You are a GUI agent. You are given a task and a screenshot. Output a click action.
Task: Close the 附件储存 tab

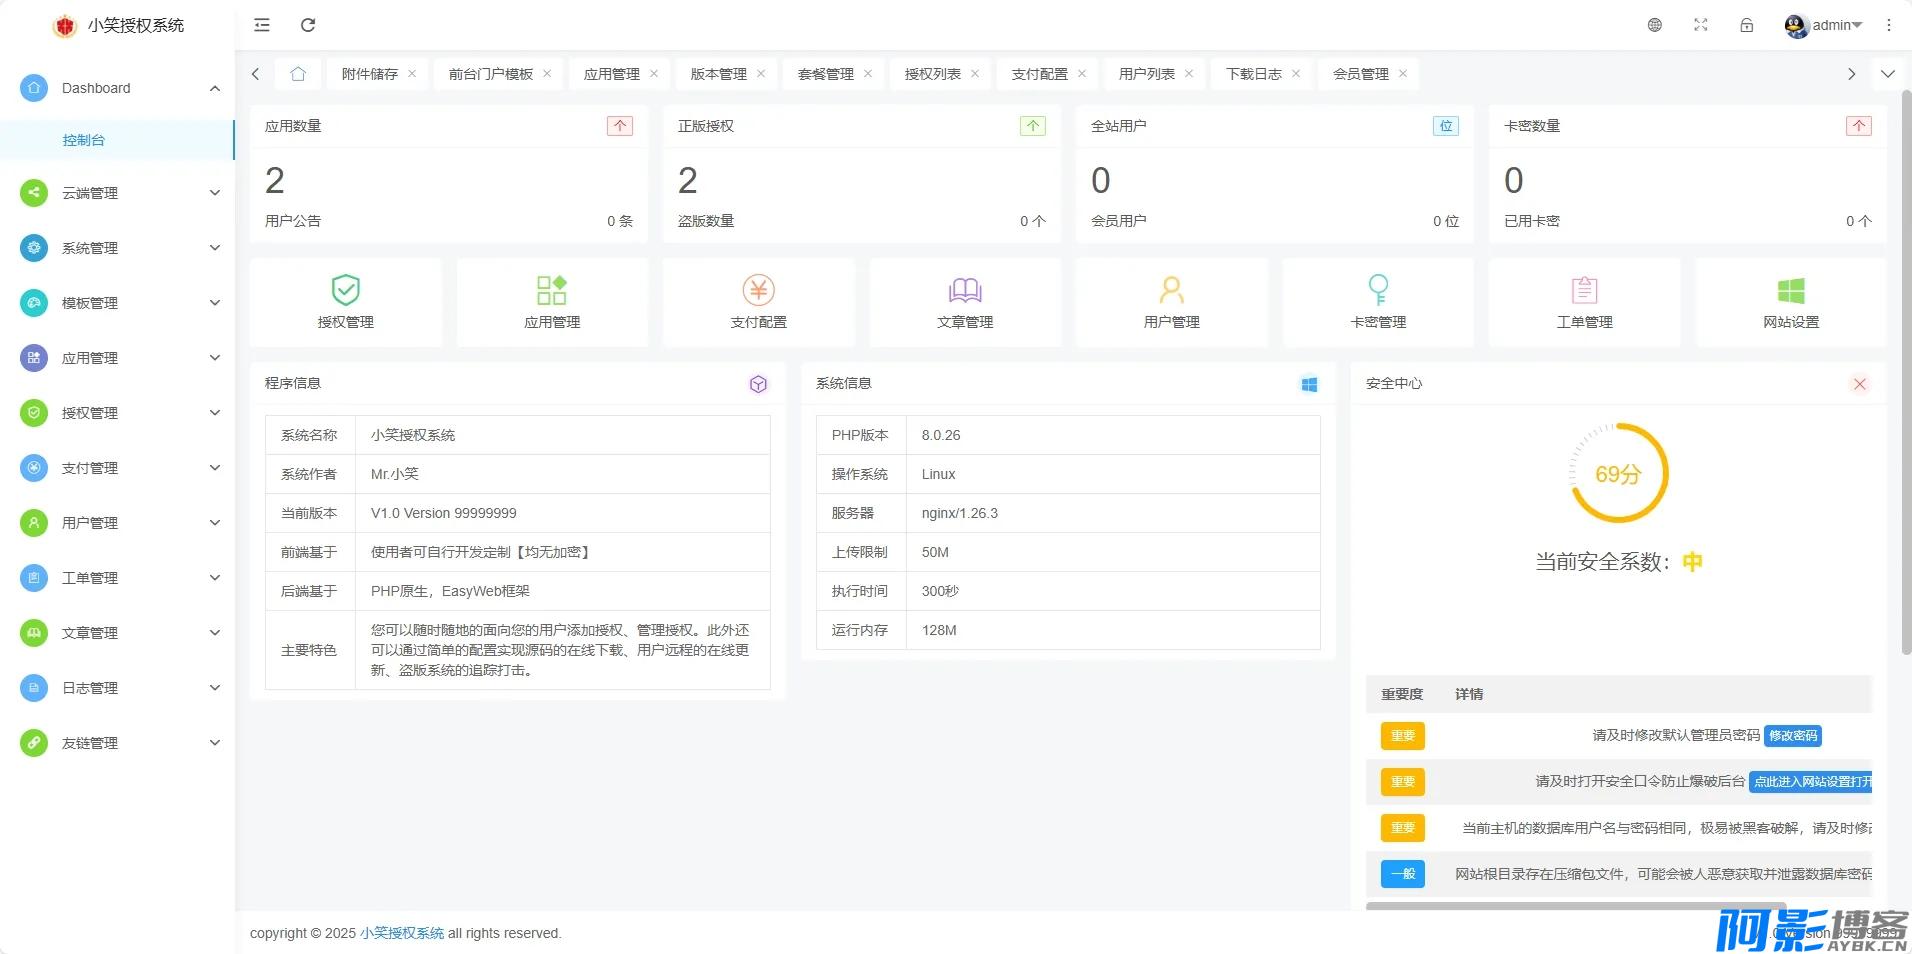[412, 74]
